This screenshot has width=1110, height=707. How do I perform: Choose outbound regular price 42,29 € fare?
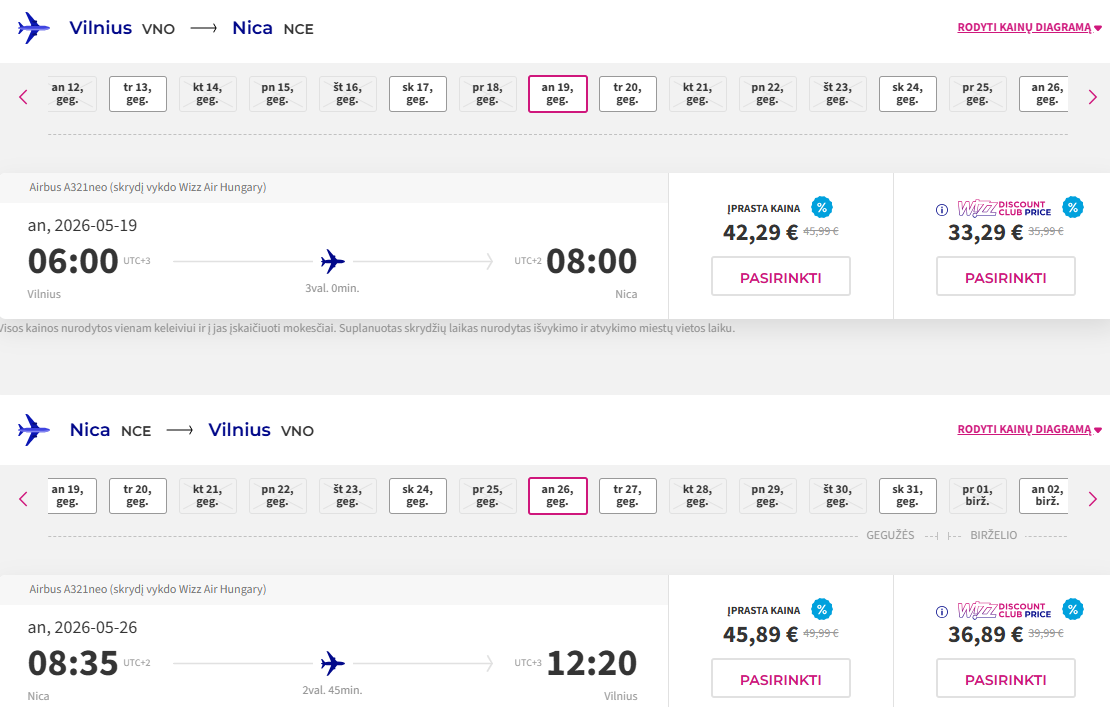click(x=780, y=277)
